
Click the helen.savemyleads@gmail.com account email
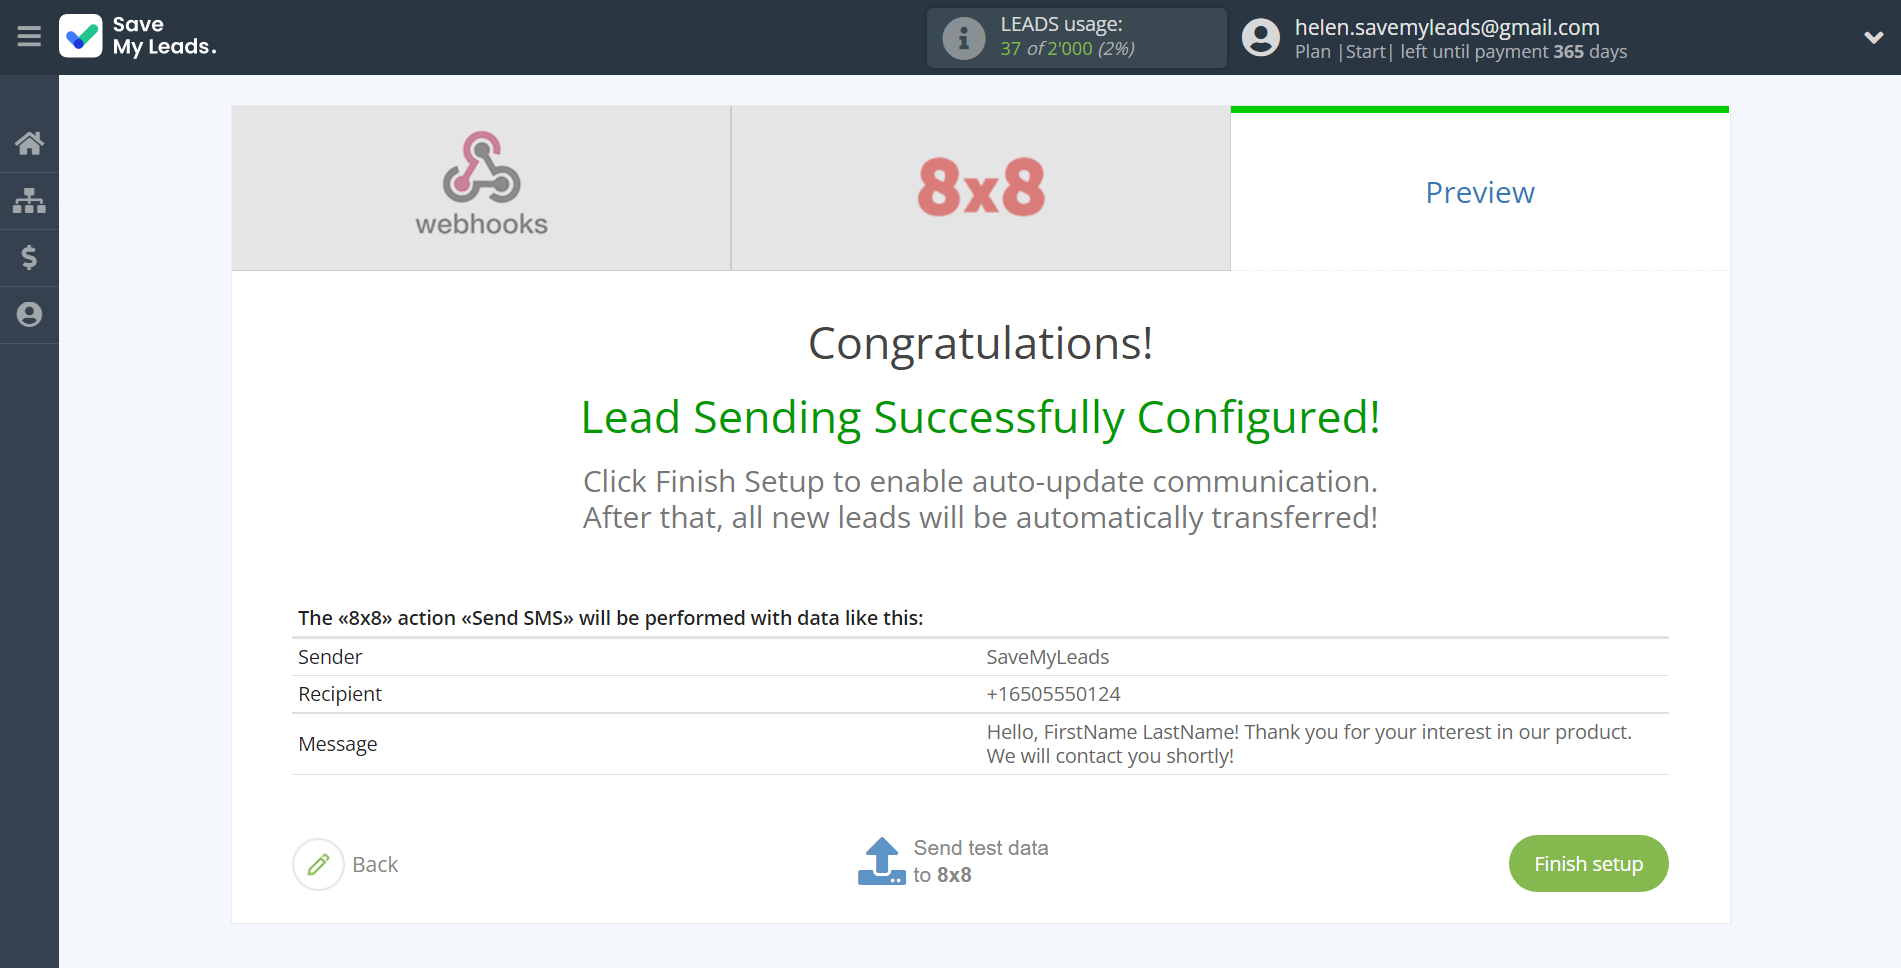coord(1447,27)
